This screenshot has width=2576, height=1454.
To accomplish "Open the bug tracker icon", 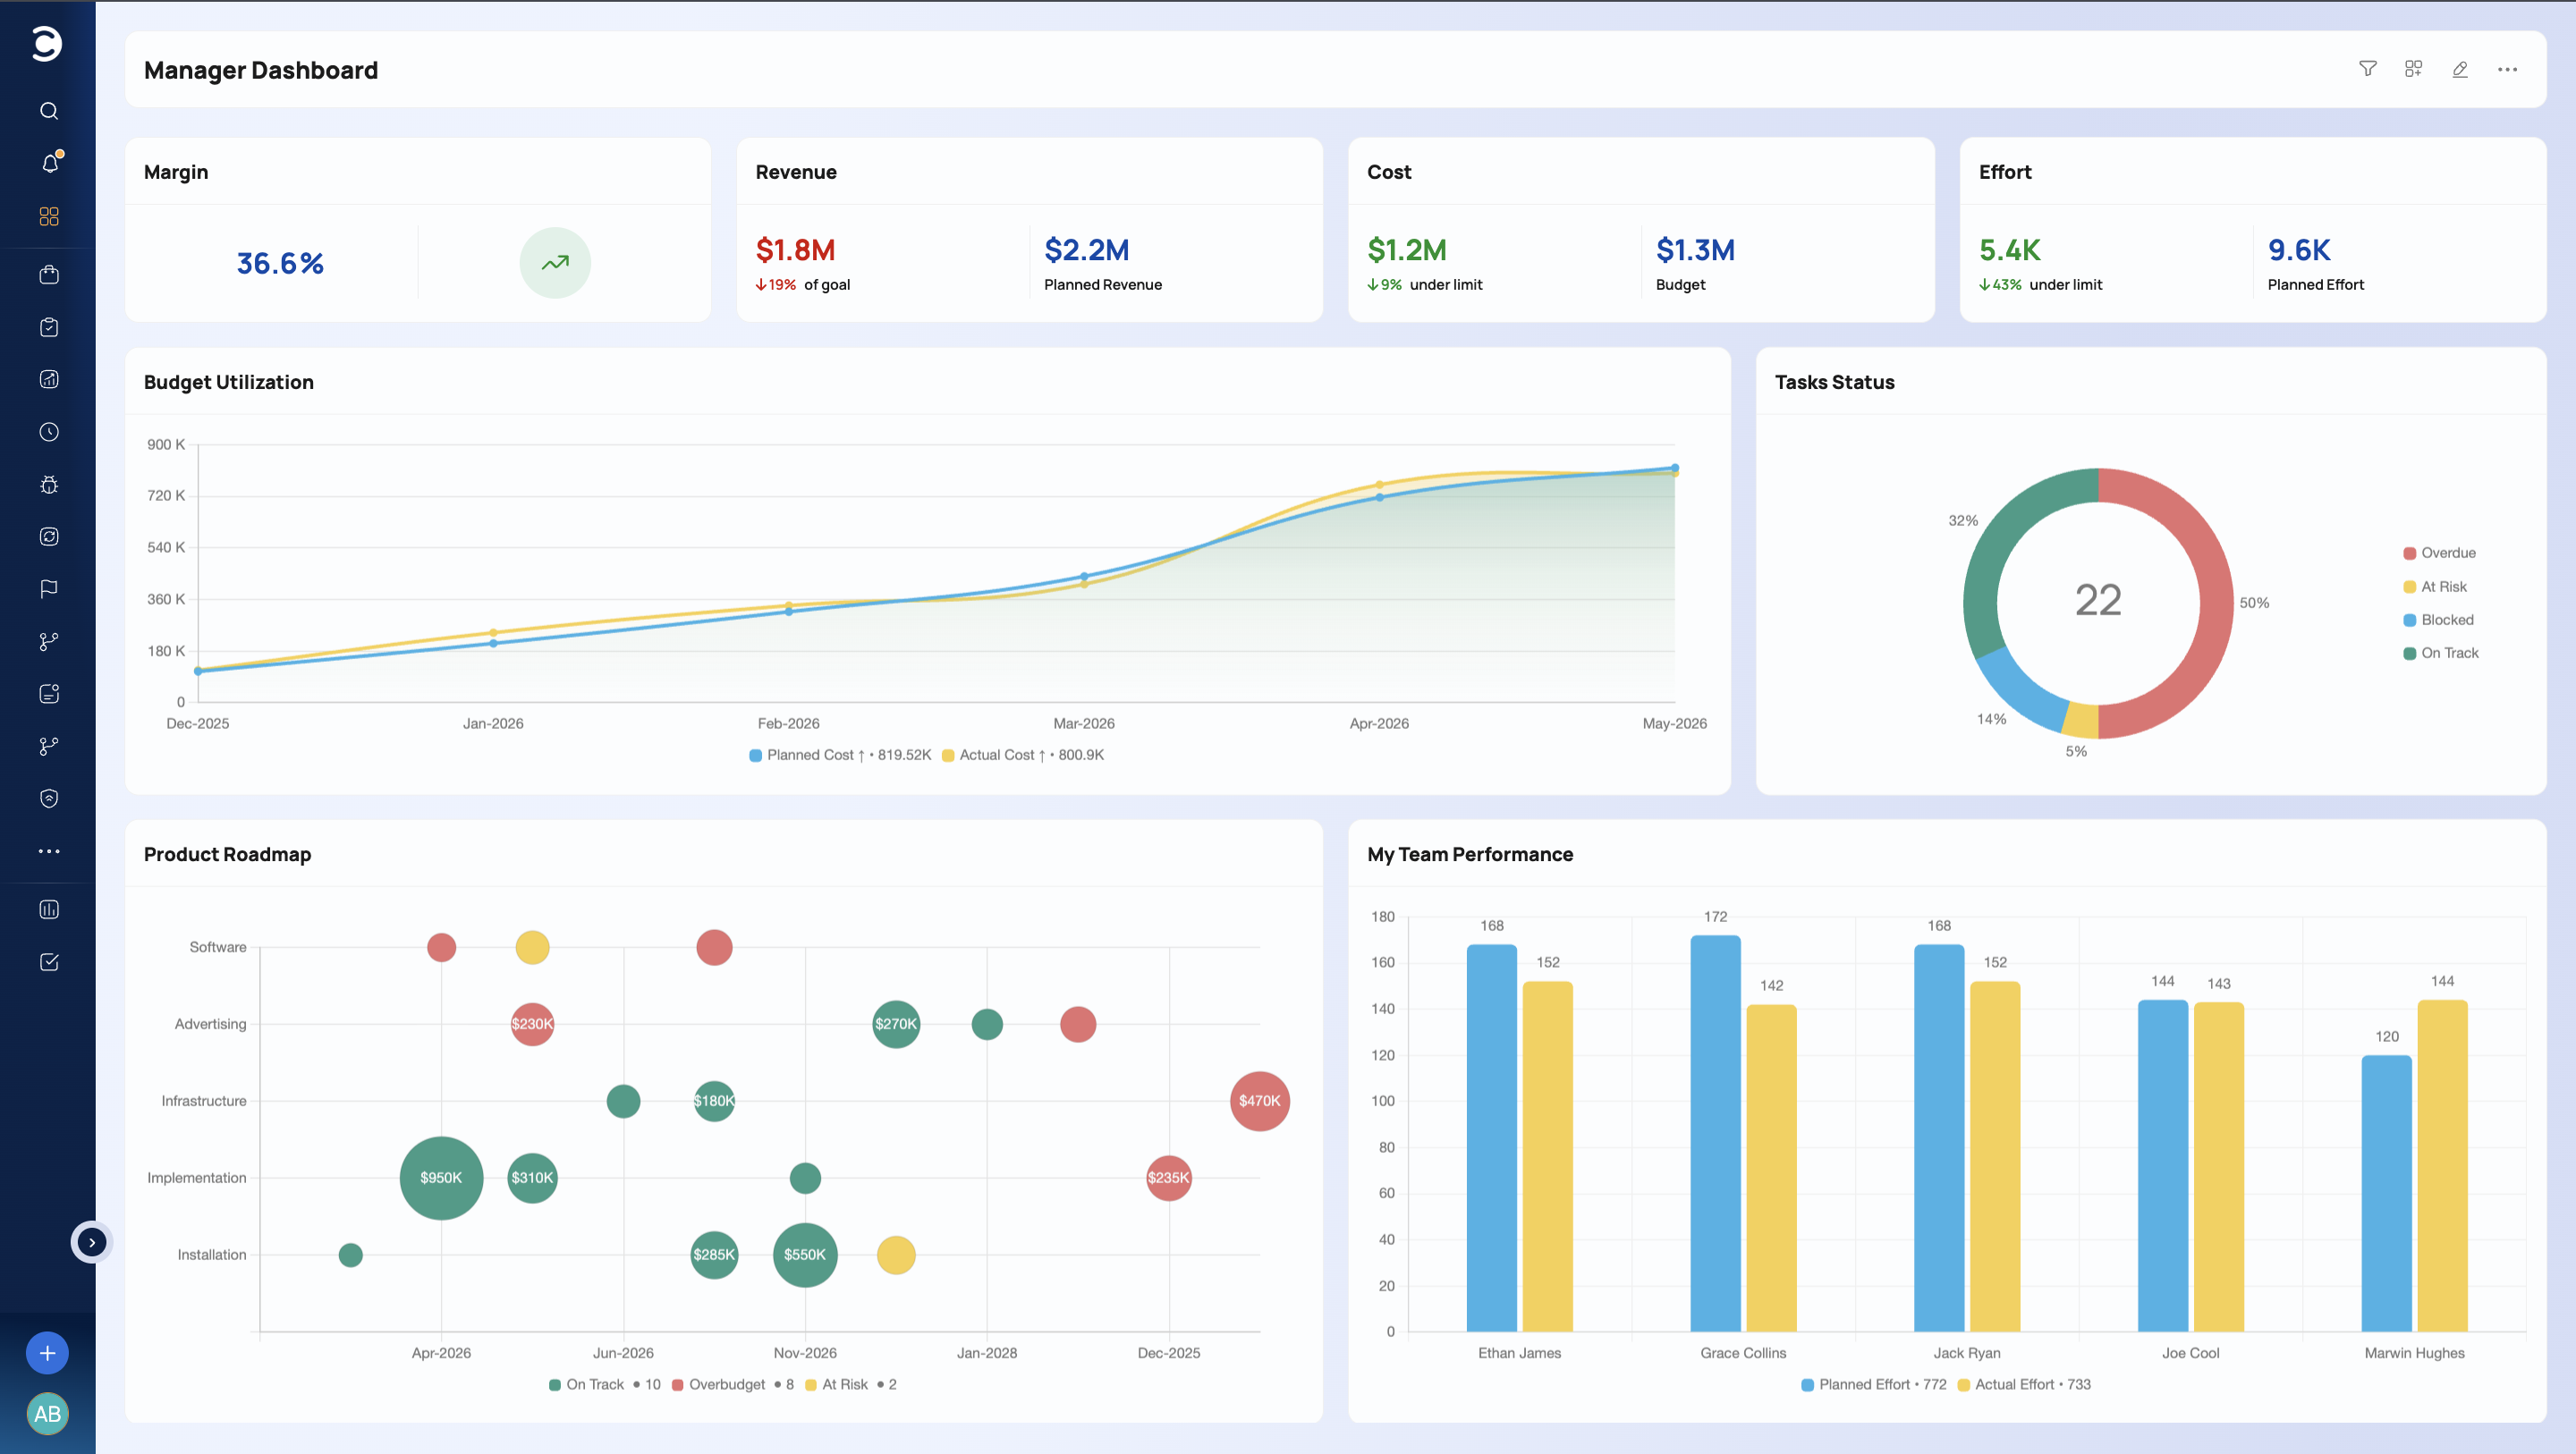I will pyautogui.click(x=49, y=485).
